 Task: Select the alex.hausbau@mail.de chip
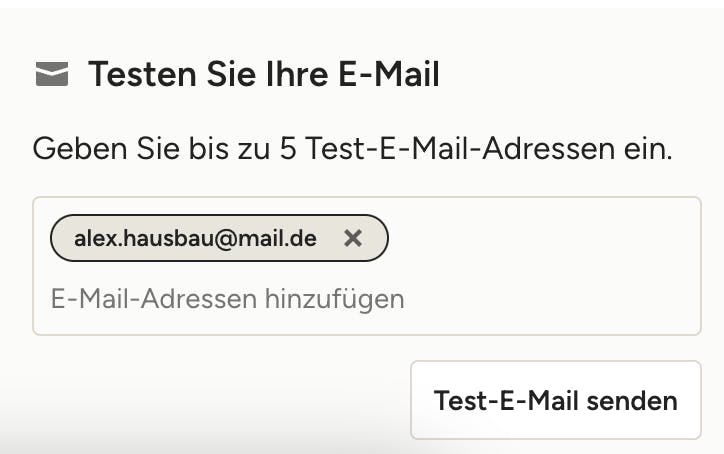[x=195, y=238]
